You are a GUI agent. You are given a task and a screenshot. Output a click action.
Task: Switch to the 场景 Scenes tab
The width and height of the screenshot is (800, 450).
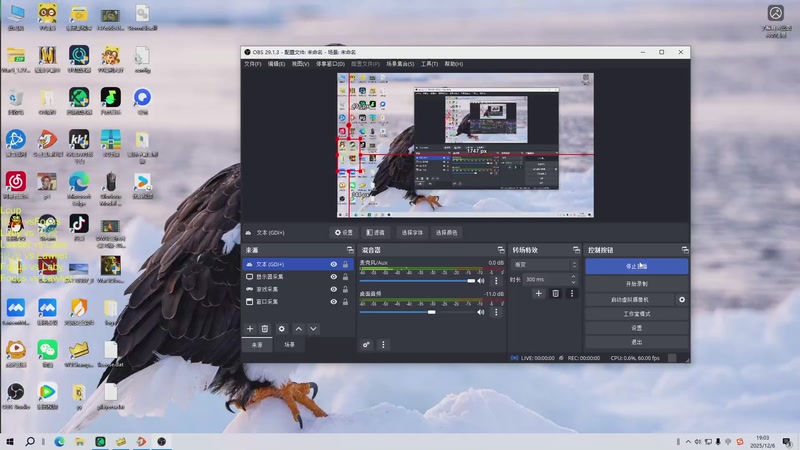[x=289, y=345]
